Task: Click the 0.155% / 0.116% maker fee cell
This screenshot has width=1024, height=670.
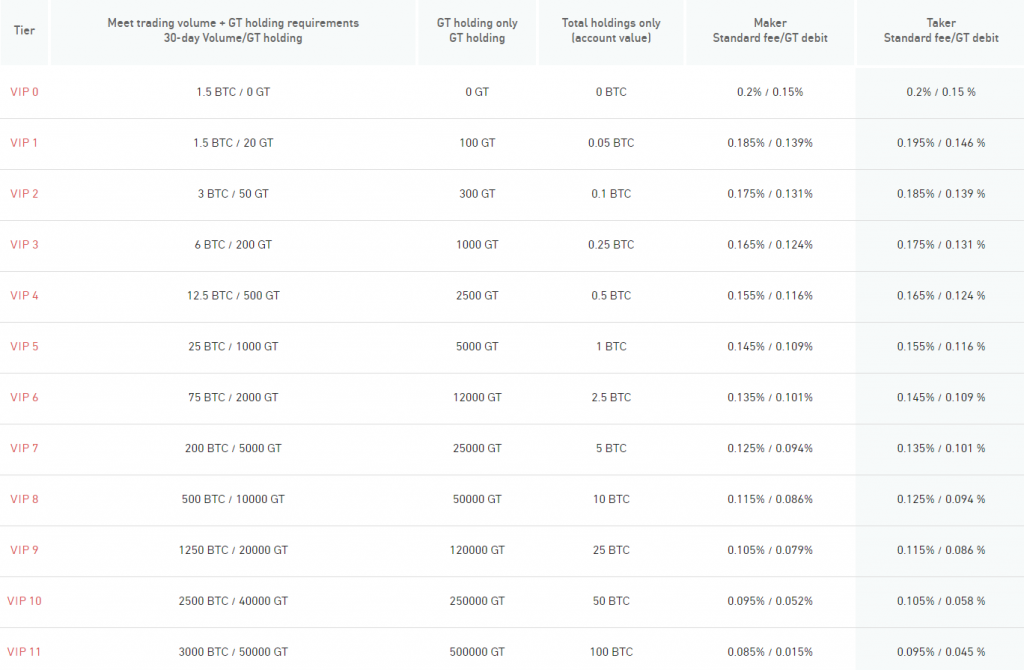Action: pos(769,296)
